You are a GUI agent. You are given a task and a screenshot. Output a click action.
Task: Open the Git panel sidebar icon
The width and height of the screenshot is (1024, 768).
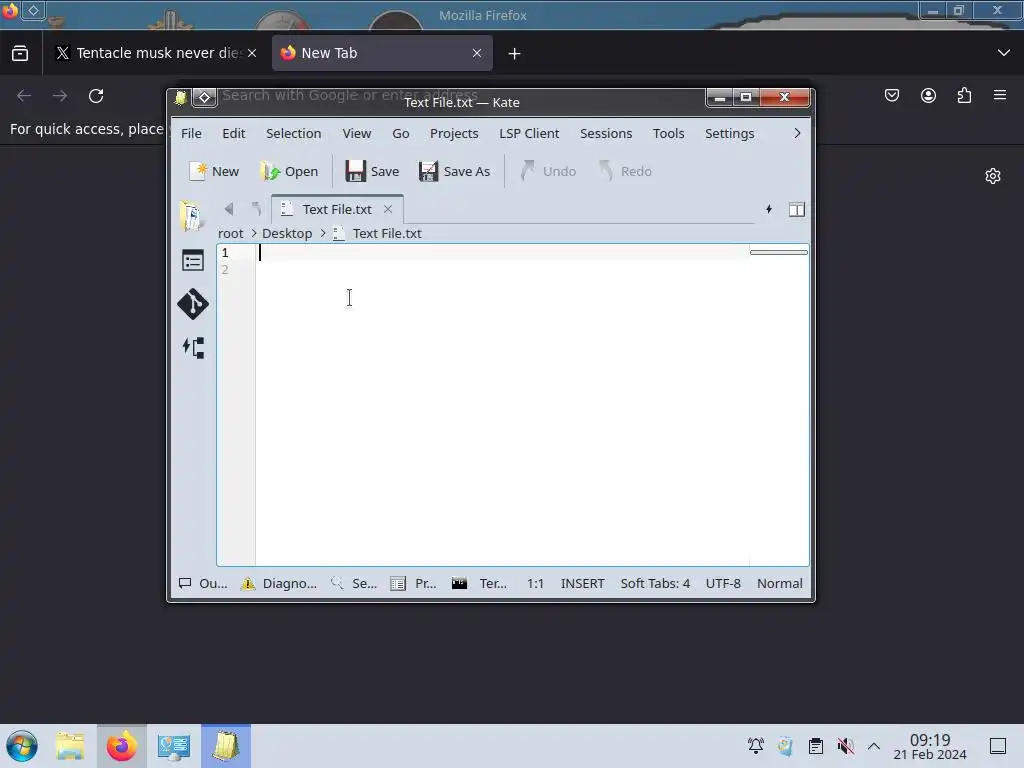[x=193, y=304]
